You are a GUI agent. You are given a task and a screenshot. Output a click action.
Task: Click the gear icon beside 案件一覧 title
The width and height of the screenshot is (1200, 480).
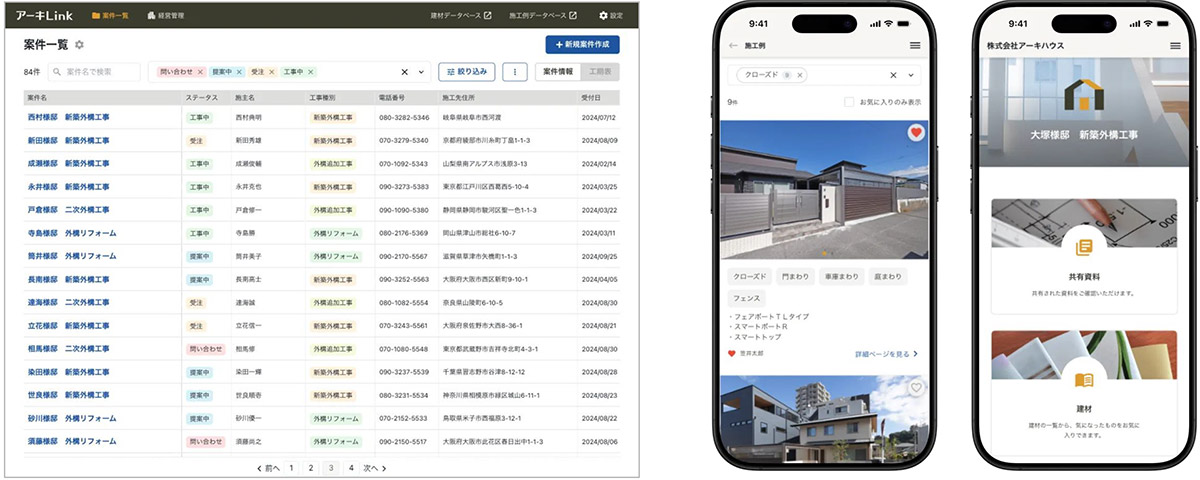(80, 45)
